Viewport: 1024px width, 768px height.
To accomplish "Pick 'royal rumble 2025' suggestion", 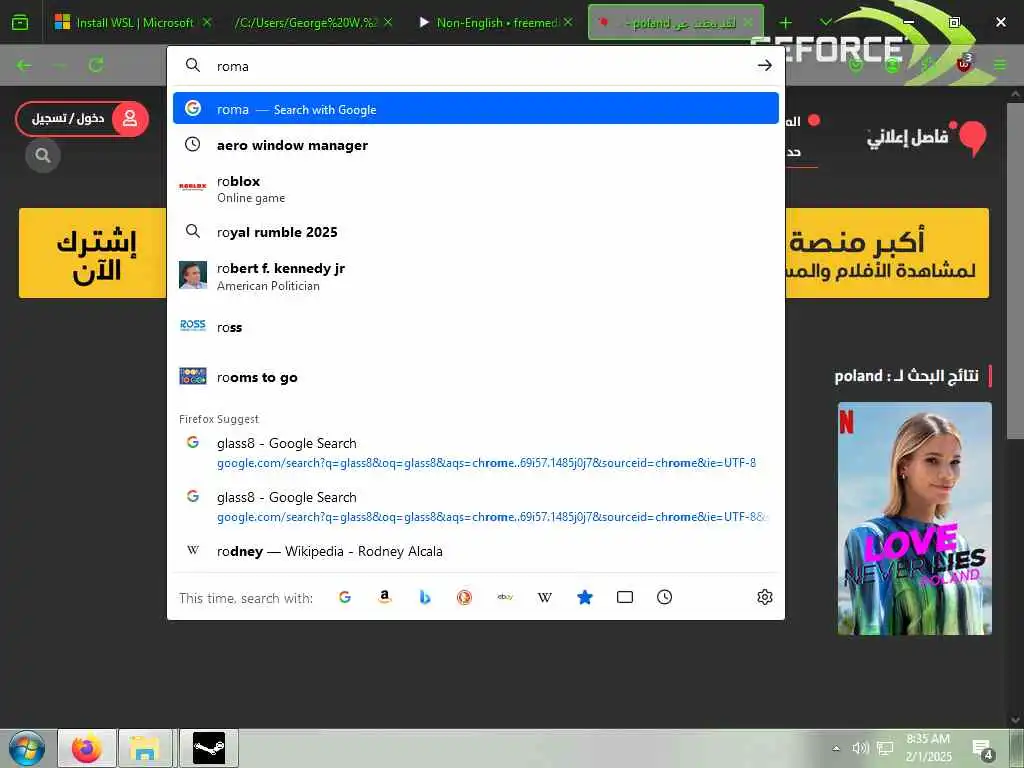I will click(475, 232).
